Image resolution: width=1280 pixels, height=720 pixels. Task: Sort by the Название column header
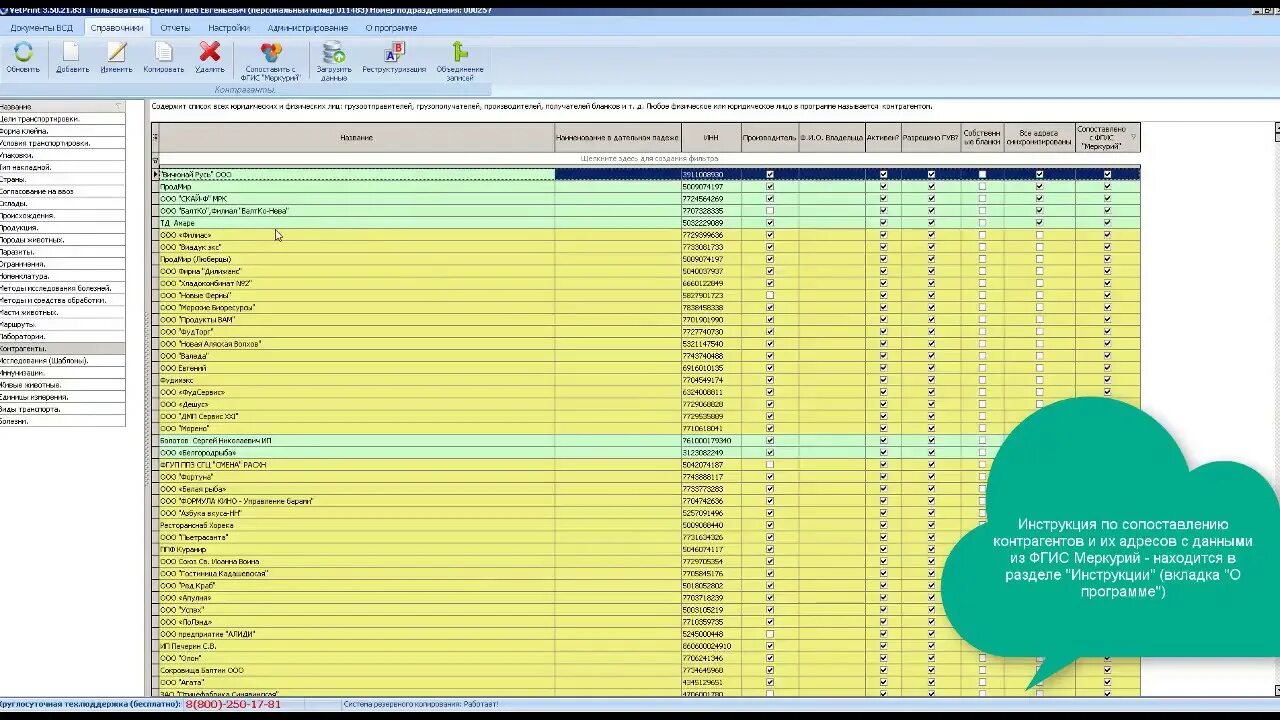(x=357, y=137)
